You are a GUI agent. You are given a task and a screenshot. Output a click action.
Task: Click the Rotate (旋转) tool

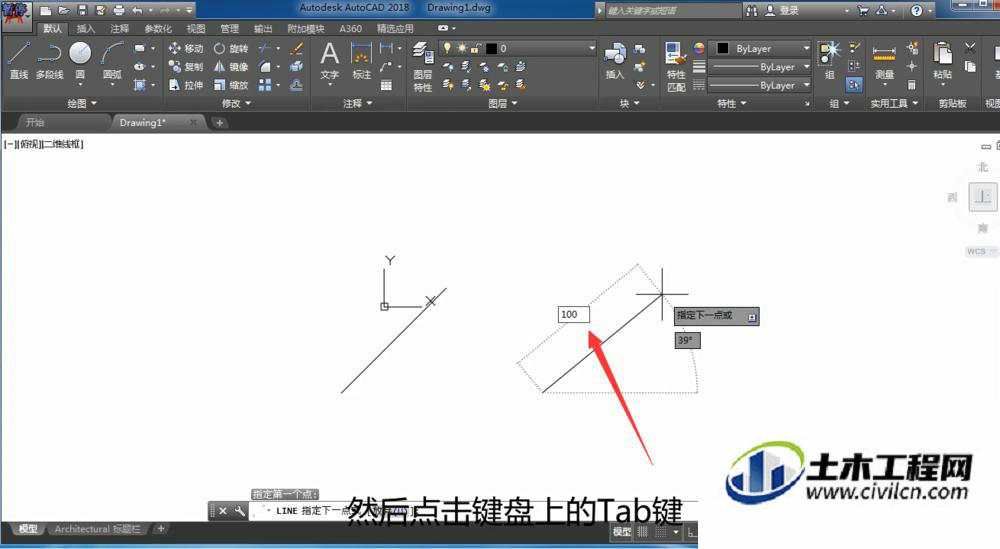231,48
